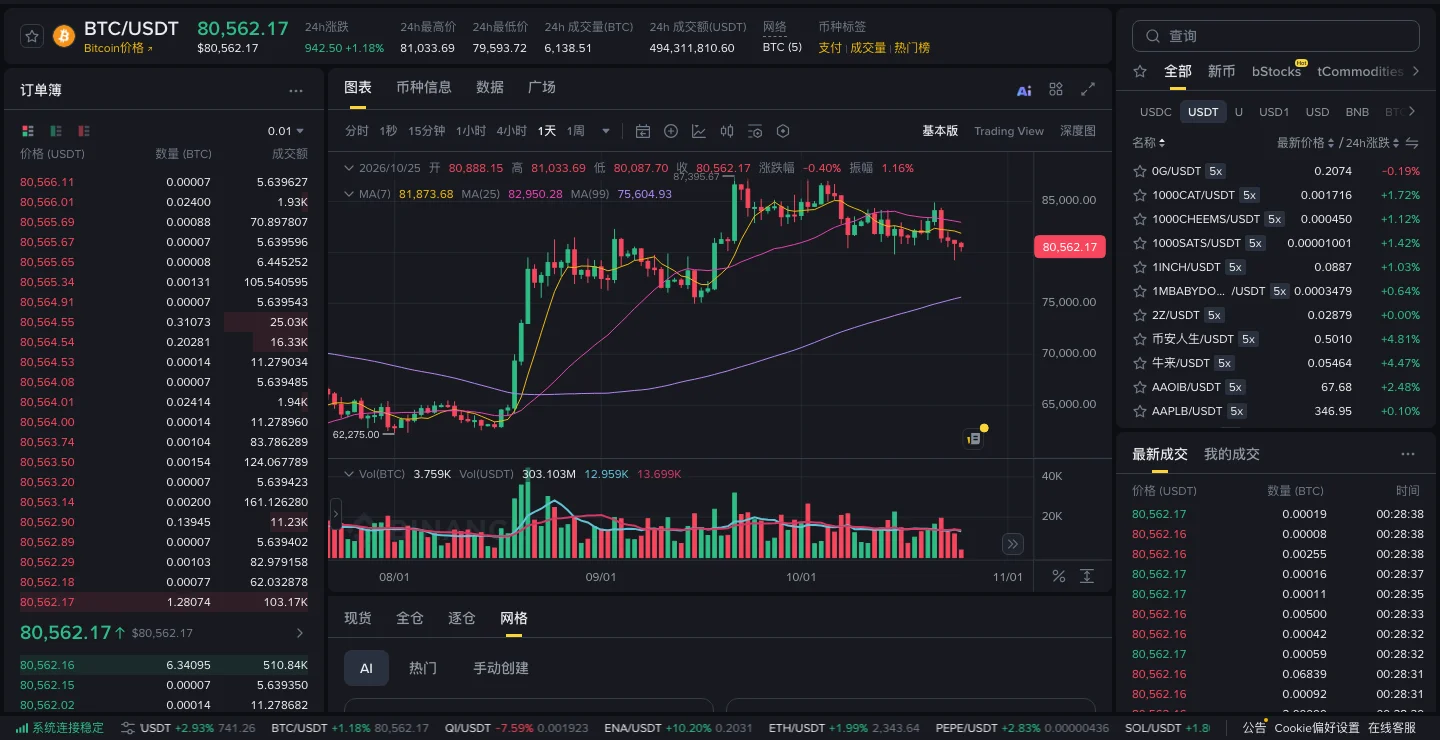This screenshot has height=740, width=1440.
Task: Filter market list by USDC
Action: click(1156, 112)
